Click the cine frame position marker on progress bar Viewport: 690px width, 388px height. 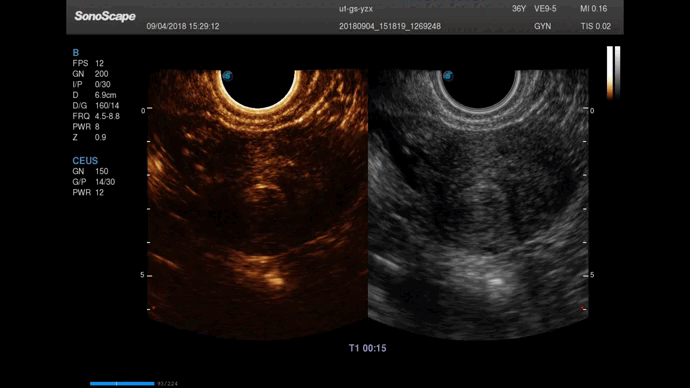tap(117, 384)
